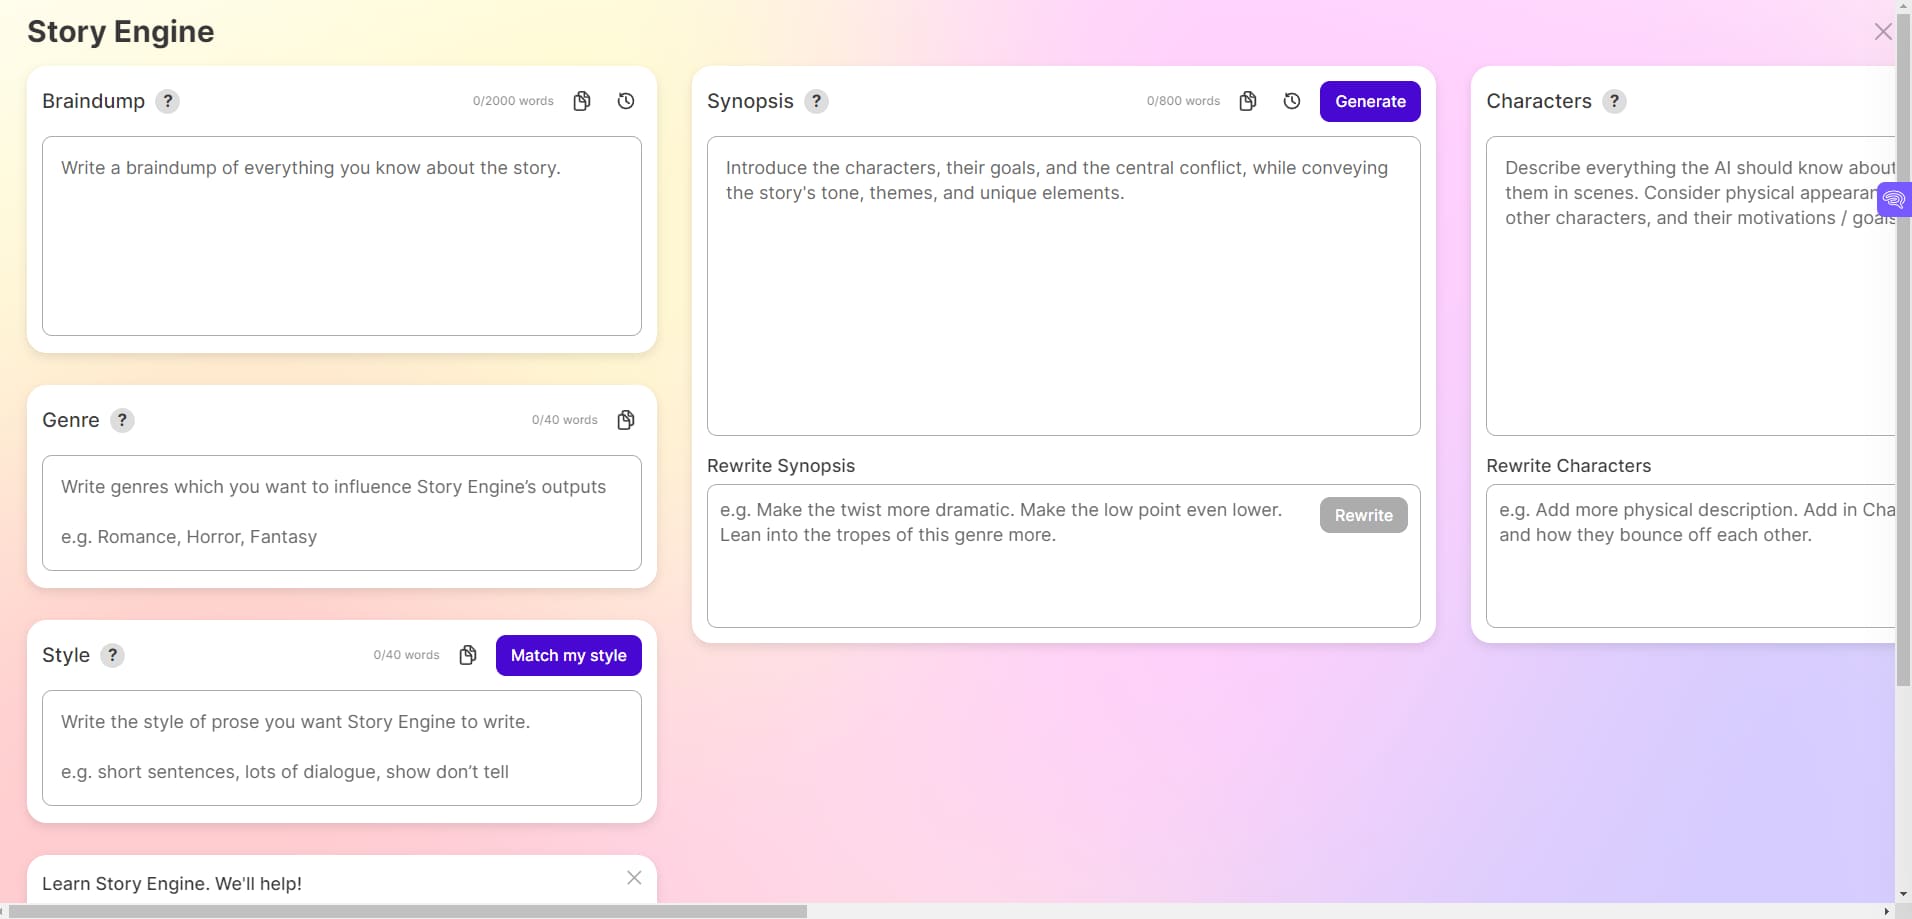The image size is (1912, 919).
Task: Generate a synopsis
Action: coord(1369,101)
